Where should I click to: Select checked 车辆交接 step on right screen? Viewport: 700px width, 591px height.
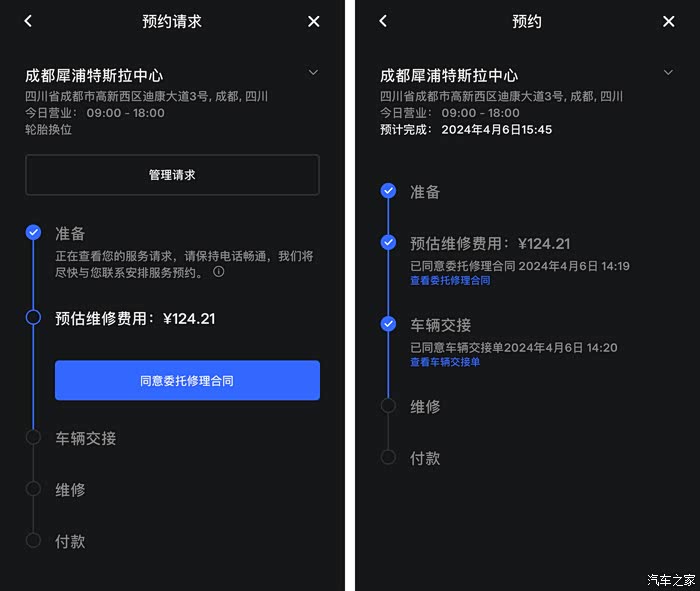[x=388, y=324]
